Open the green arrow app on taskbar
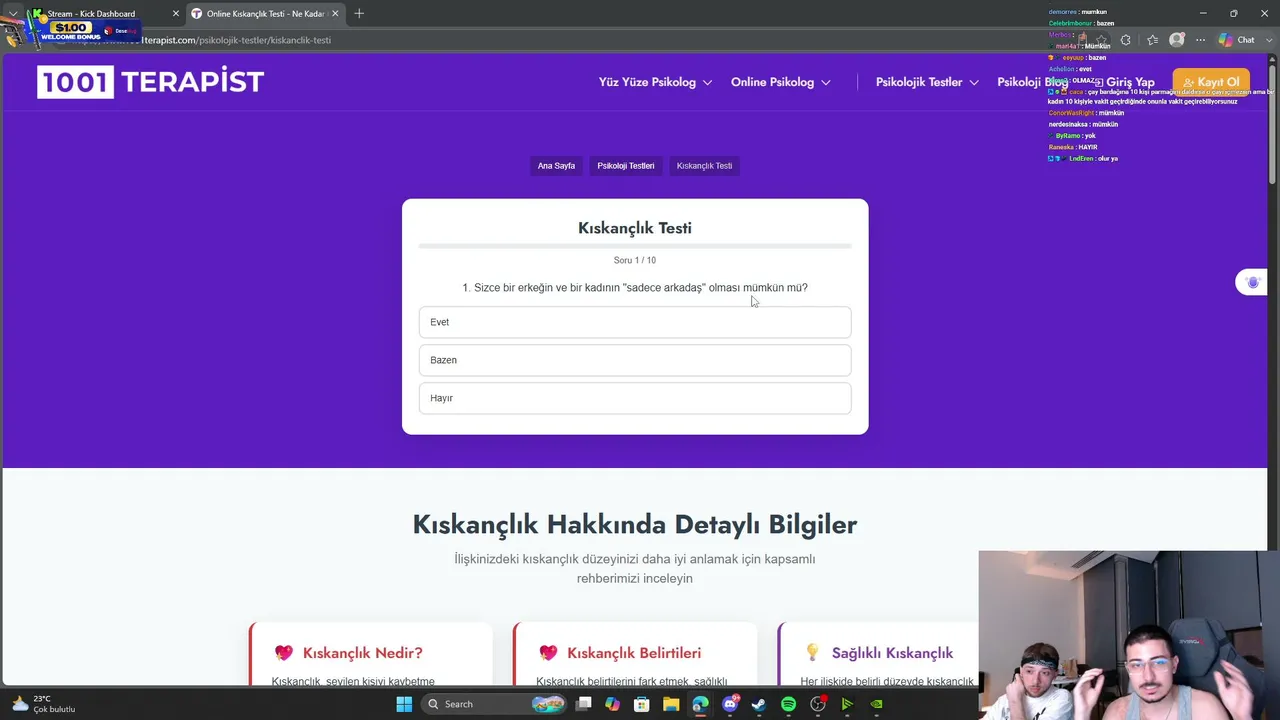 tap(847, 704)
